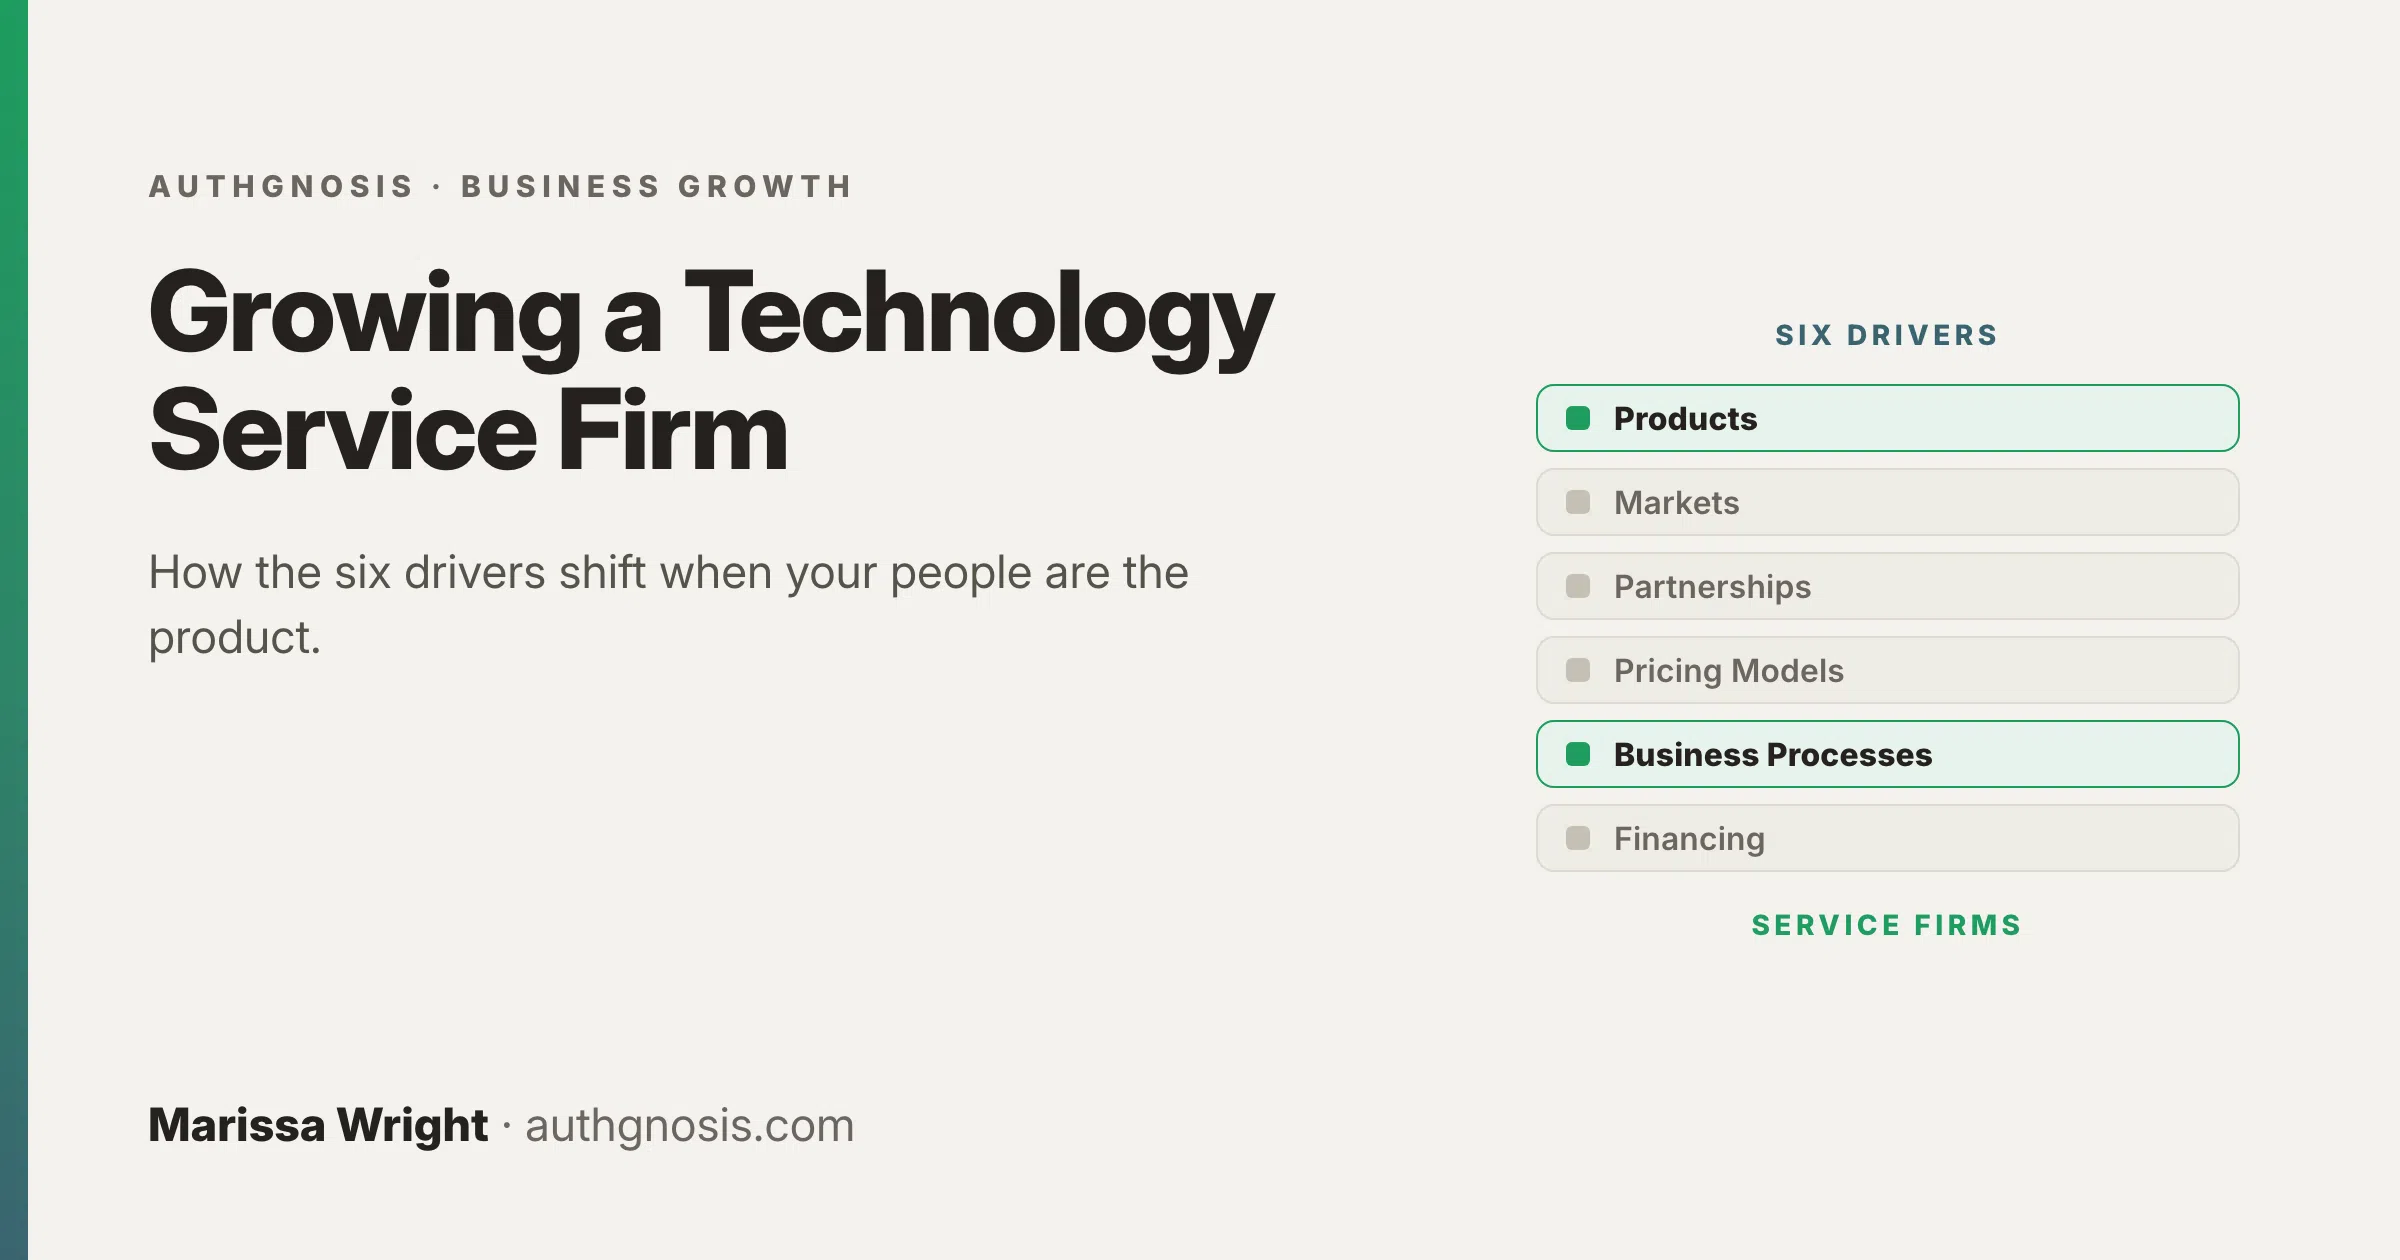
Task: Click the gray square beside Partnerships
Action: tap(1578, 586)
